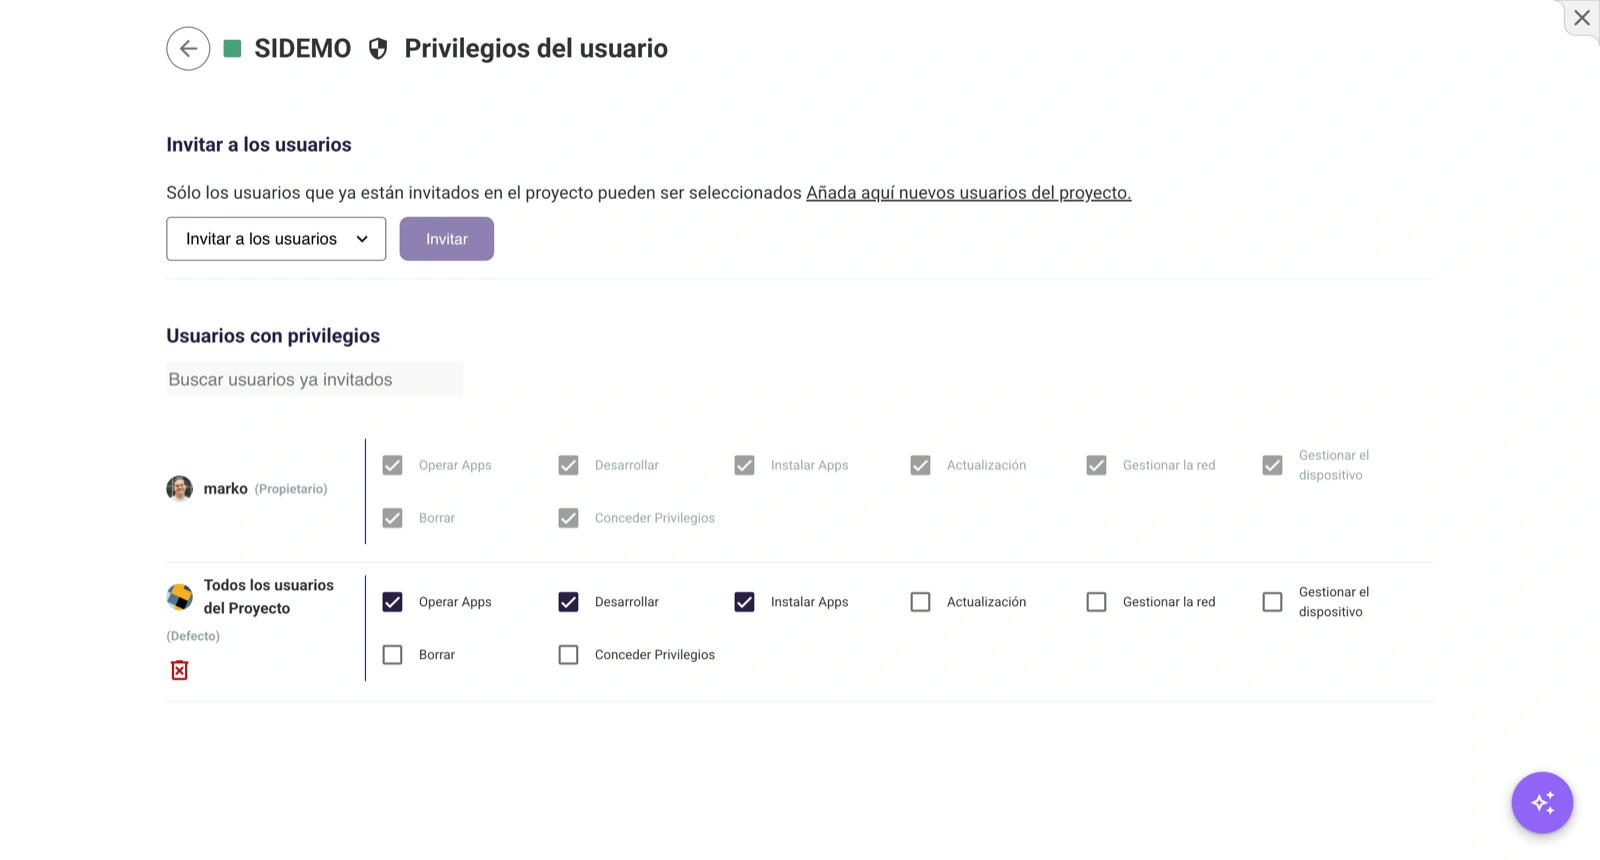The height and width of the screenshot is (860, 1600).
Task: Focus the Buscar usuarios ya invitados field
Action: pyautogui.click(x=314, y=379)
